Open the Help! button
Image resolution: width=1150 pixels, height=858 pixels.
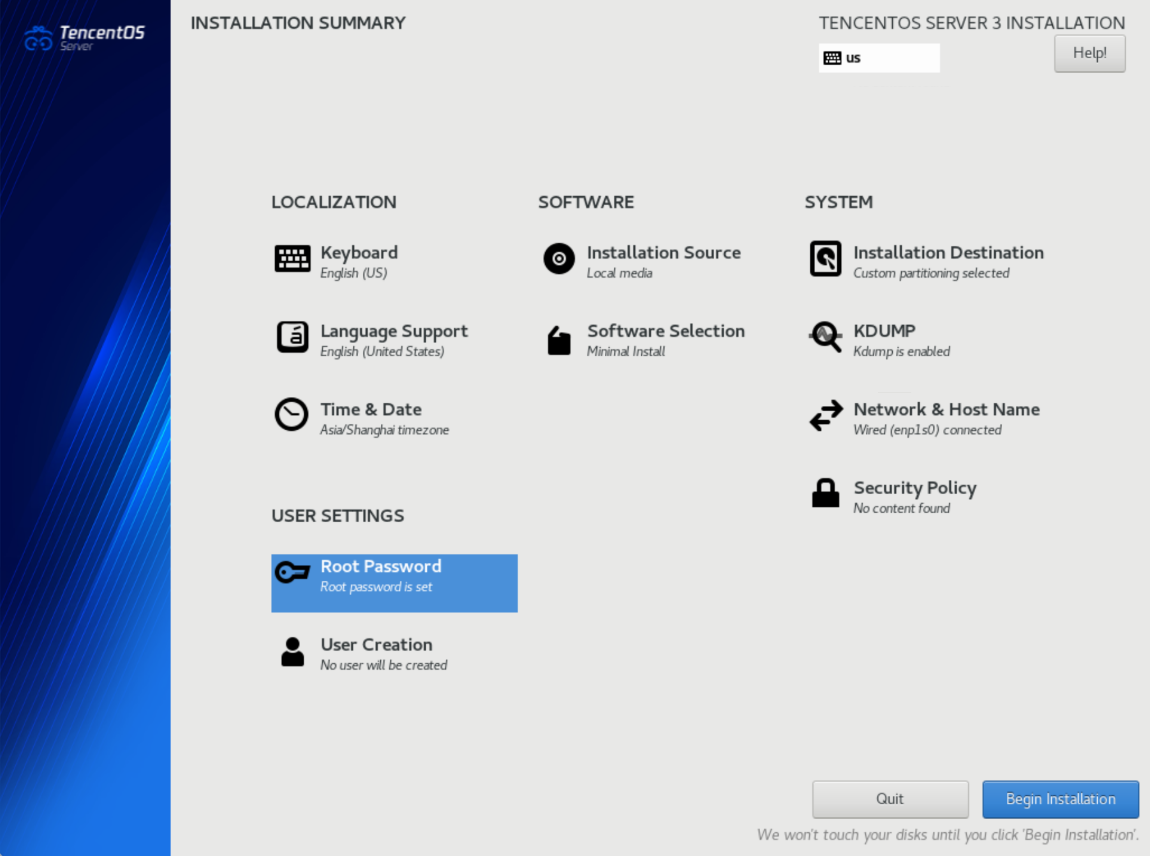(1089, 54)
